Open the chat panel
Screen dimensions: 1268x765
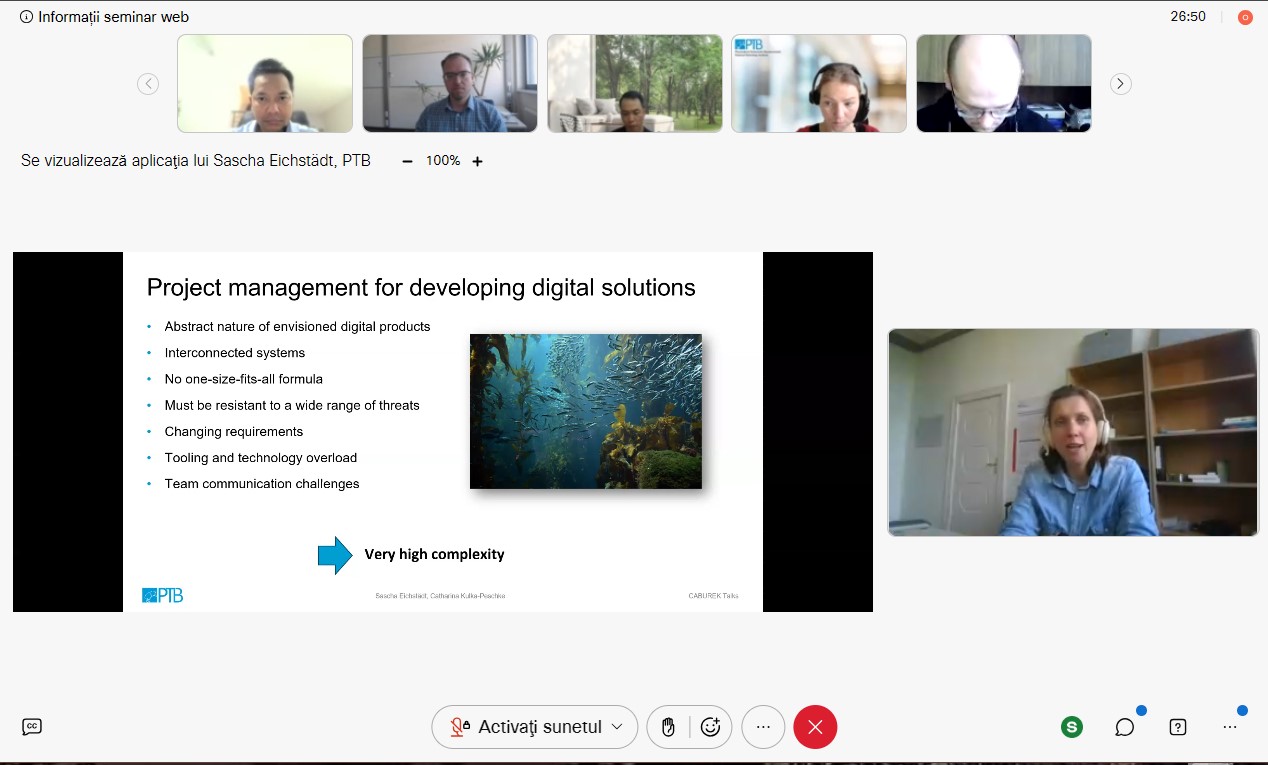tap(1125, 727)
